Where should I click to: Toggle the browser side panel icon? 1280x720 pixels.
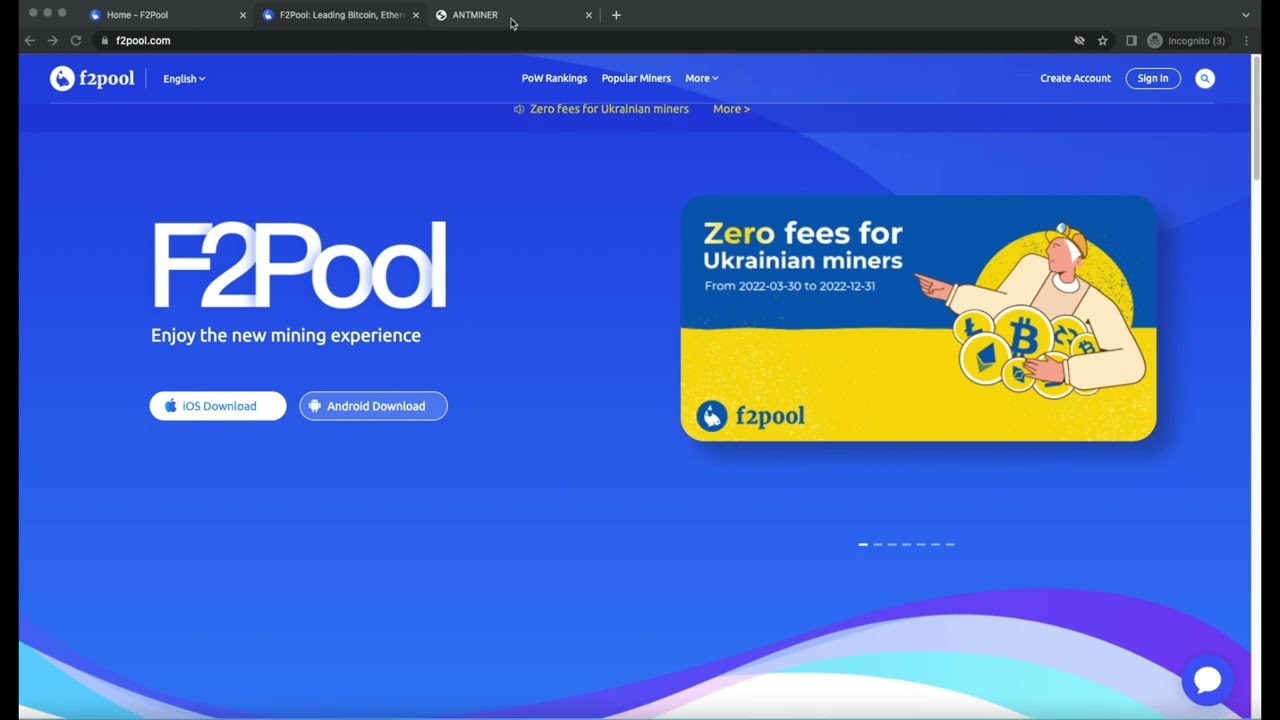point(1131,41)
